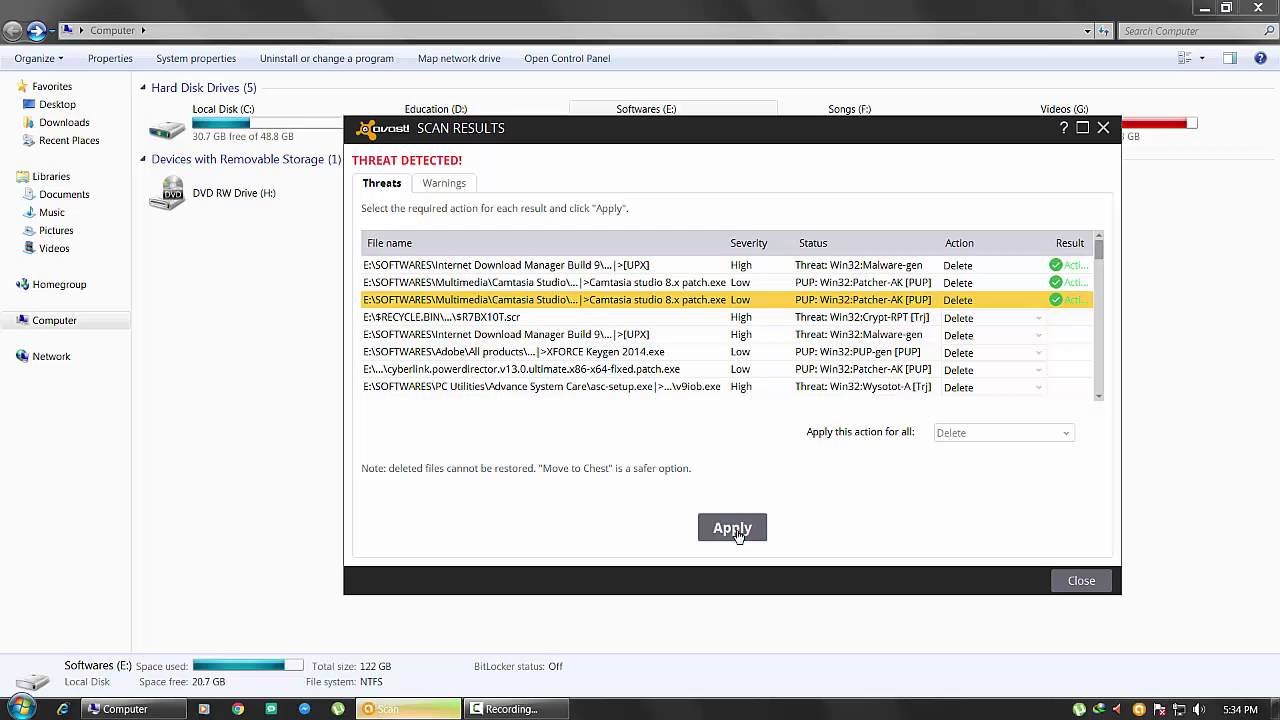Viewport: 1280px width, 720px height.
Task: Click the Windows Start orb
Action: (21, 708)
